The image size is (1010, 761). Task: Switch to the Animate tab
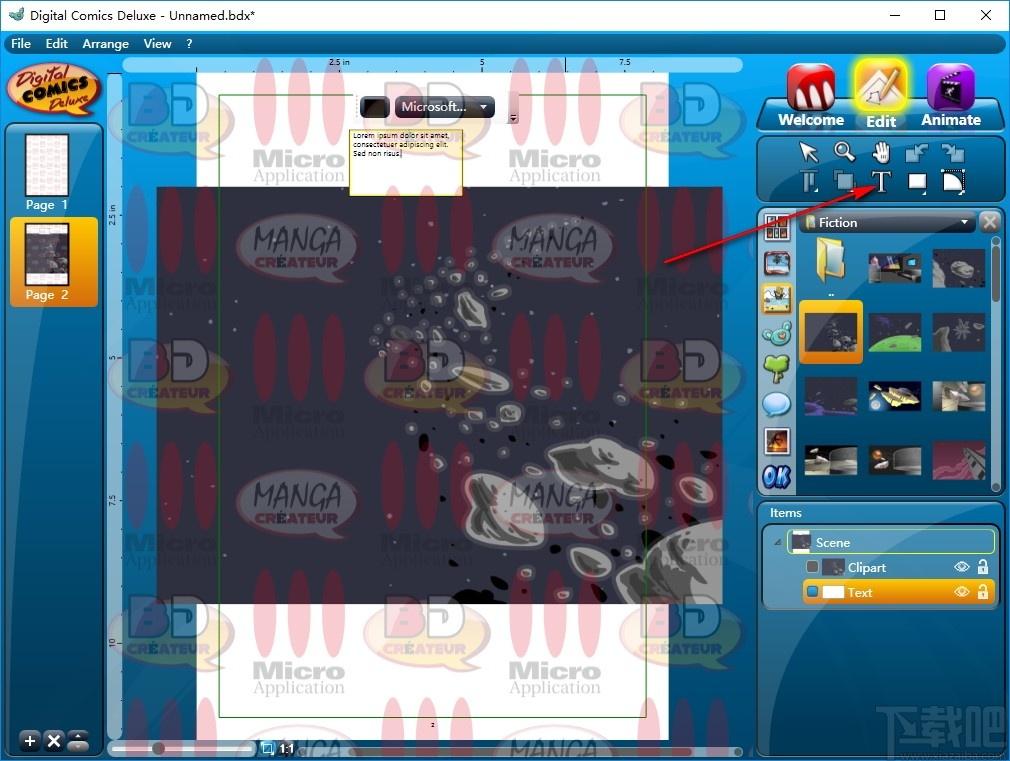pyautogui.click(x=951, y=97)
